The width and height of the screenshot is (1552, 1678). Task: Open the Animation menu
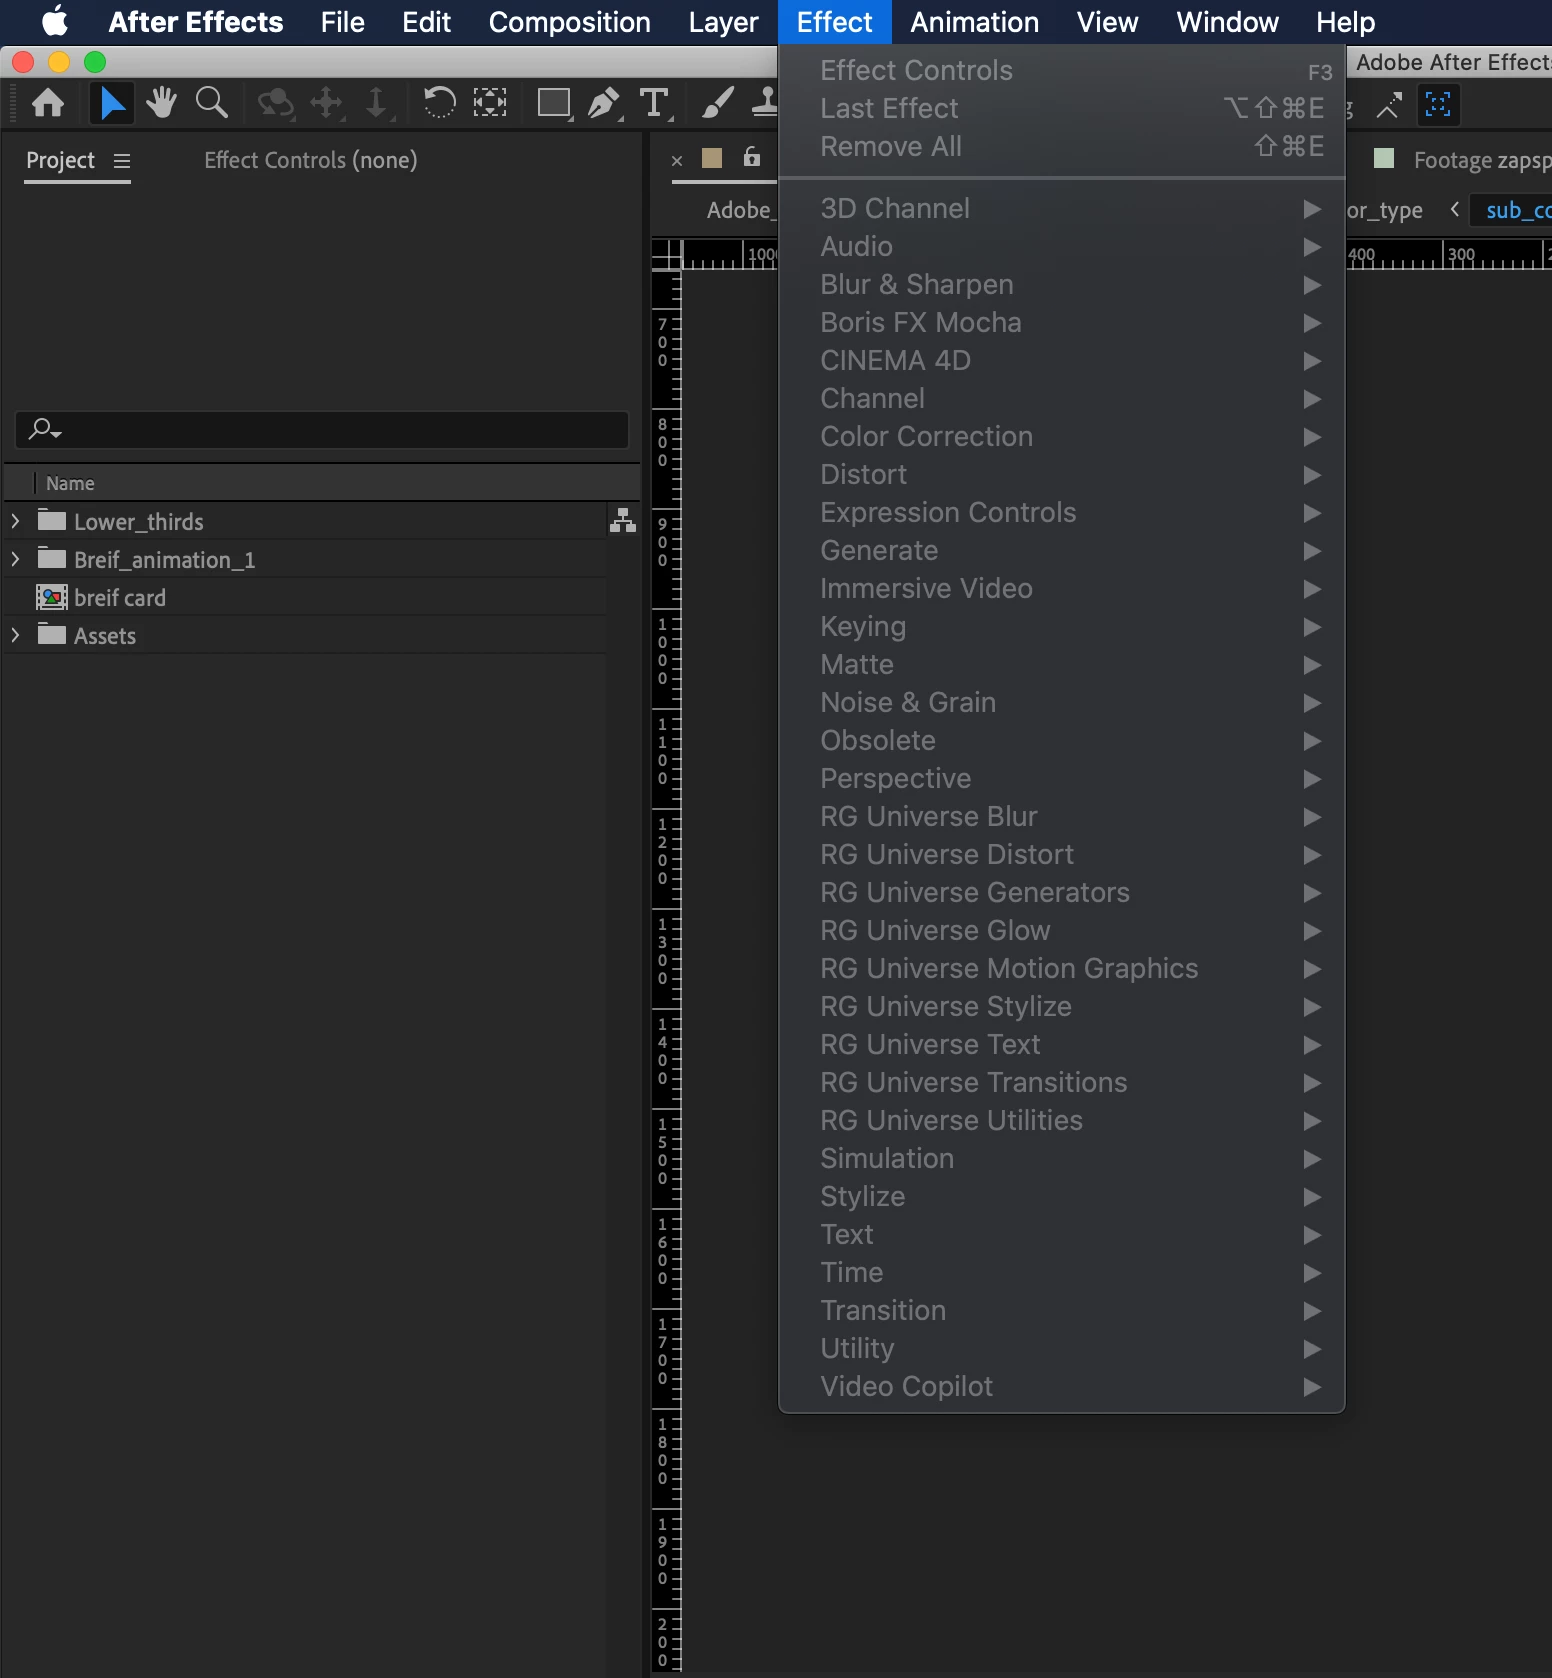tap(974, 22)
